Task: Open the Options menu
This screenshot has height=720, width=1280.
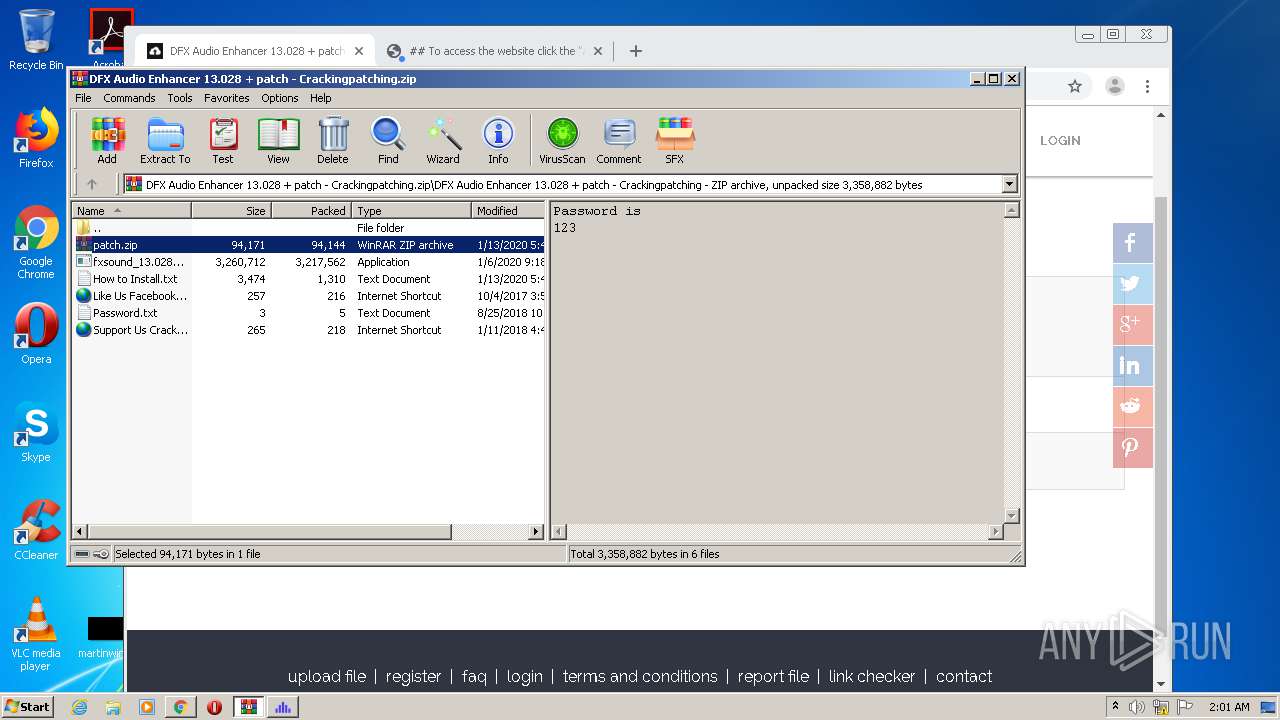Action: click(280, 98)
